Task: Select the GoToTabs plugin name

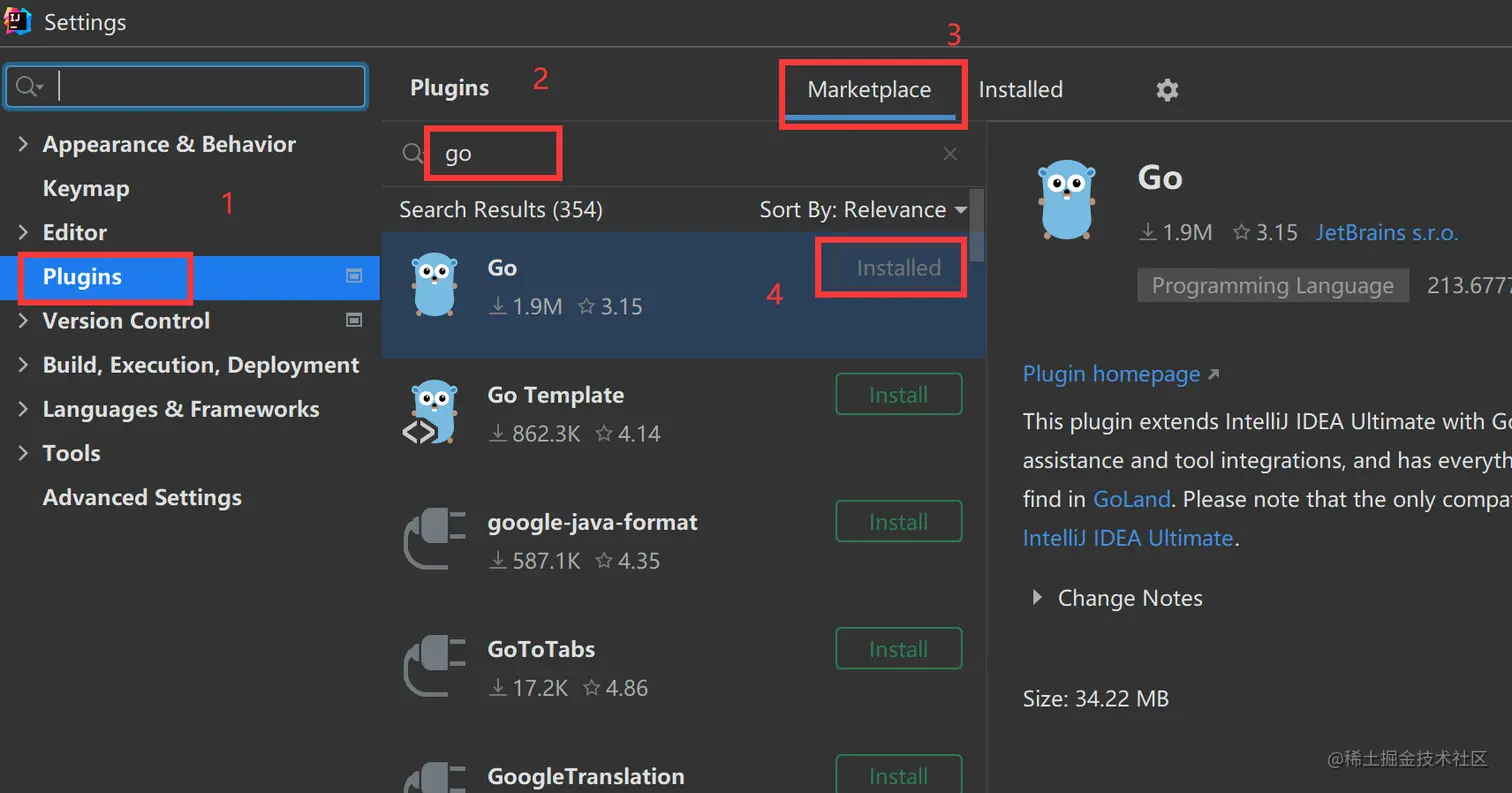Action: point(541,649)
